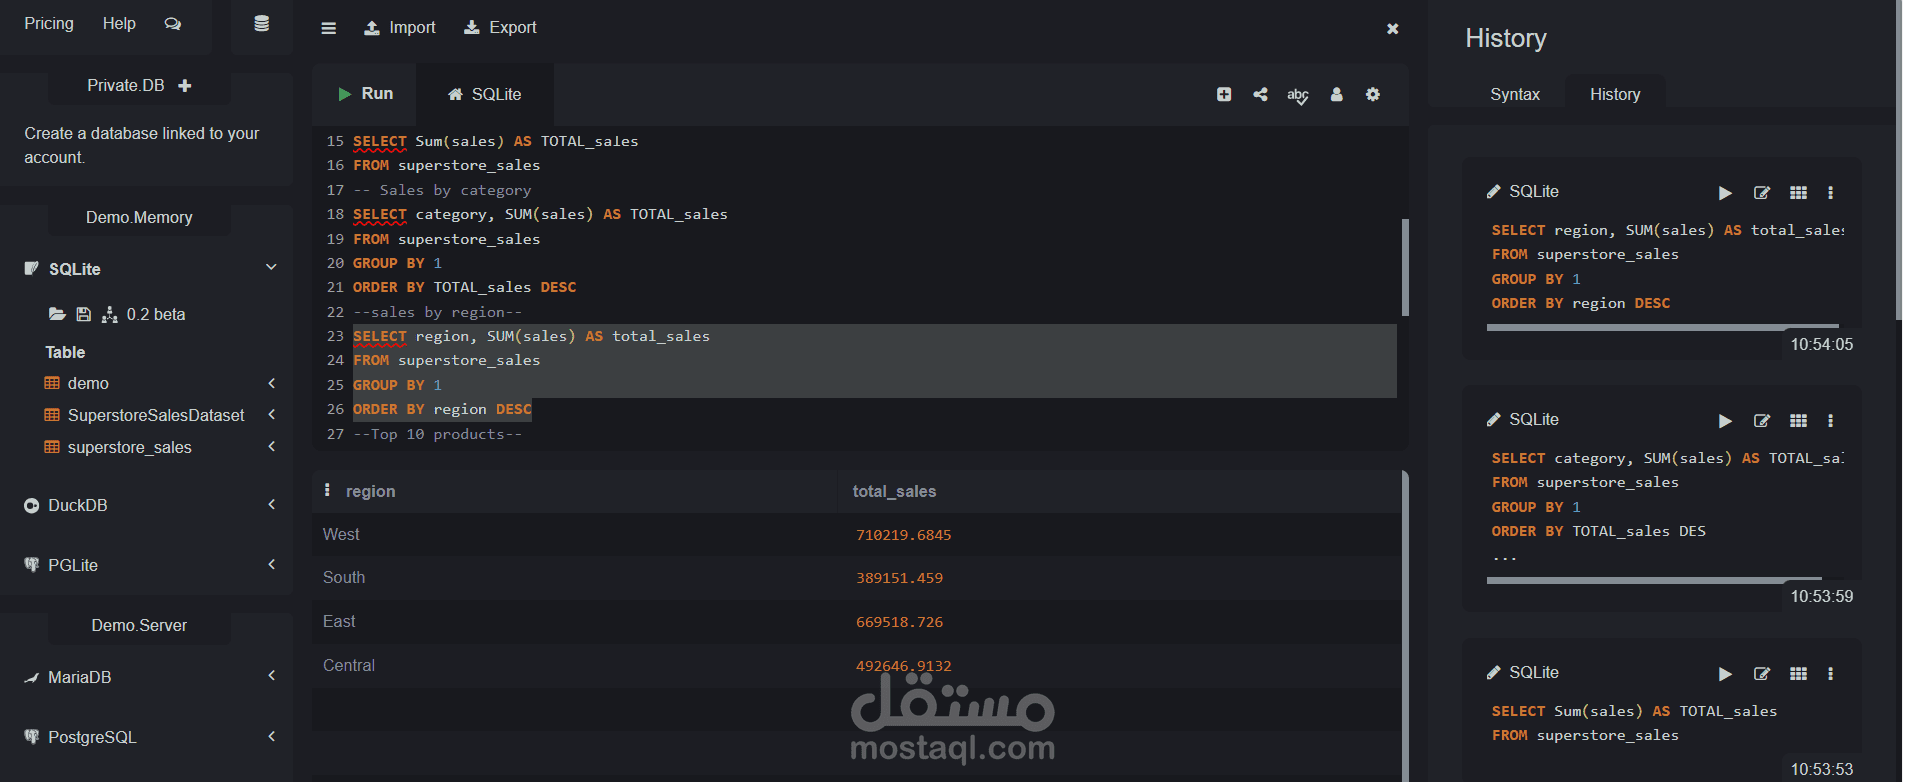Click the horizontal scrollbar of 10:54:05 query
Screen dimensions: 1907x782
pyautogui.click(x=1662, y=326)
